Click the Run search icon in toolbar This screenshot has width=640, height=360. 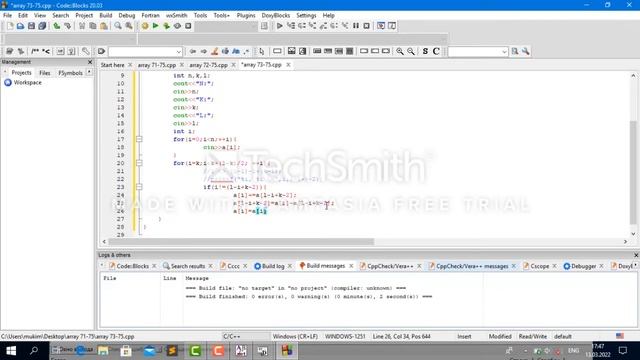tap(515, 51)
